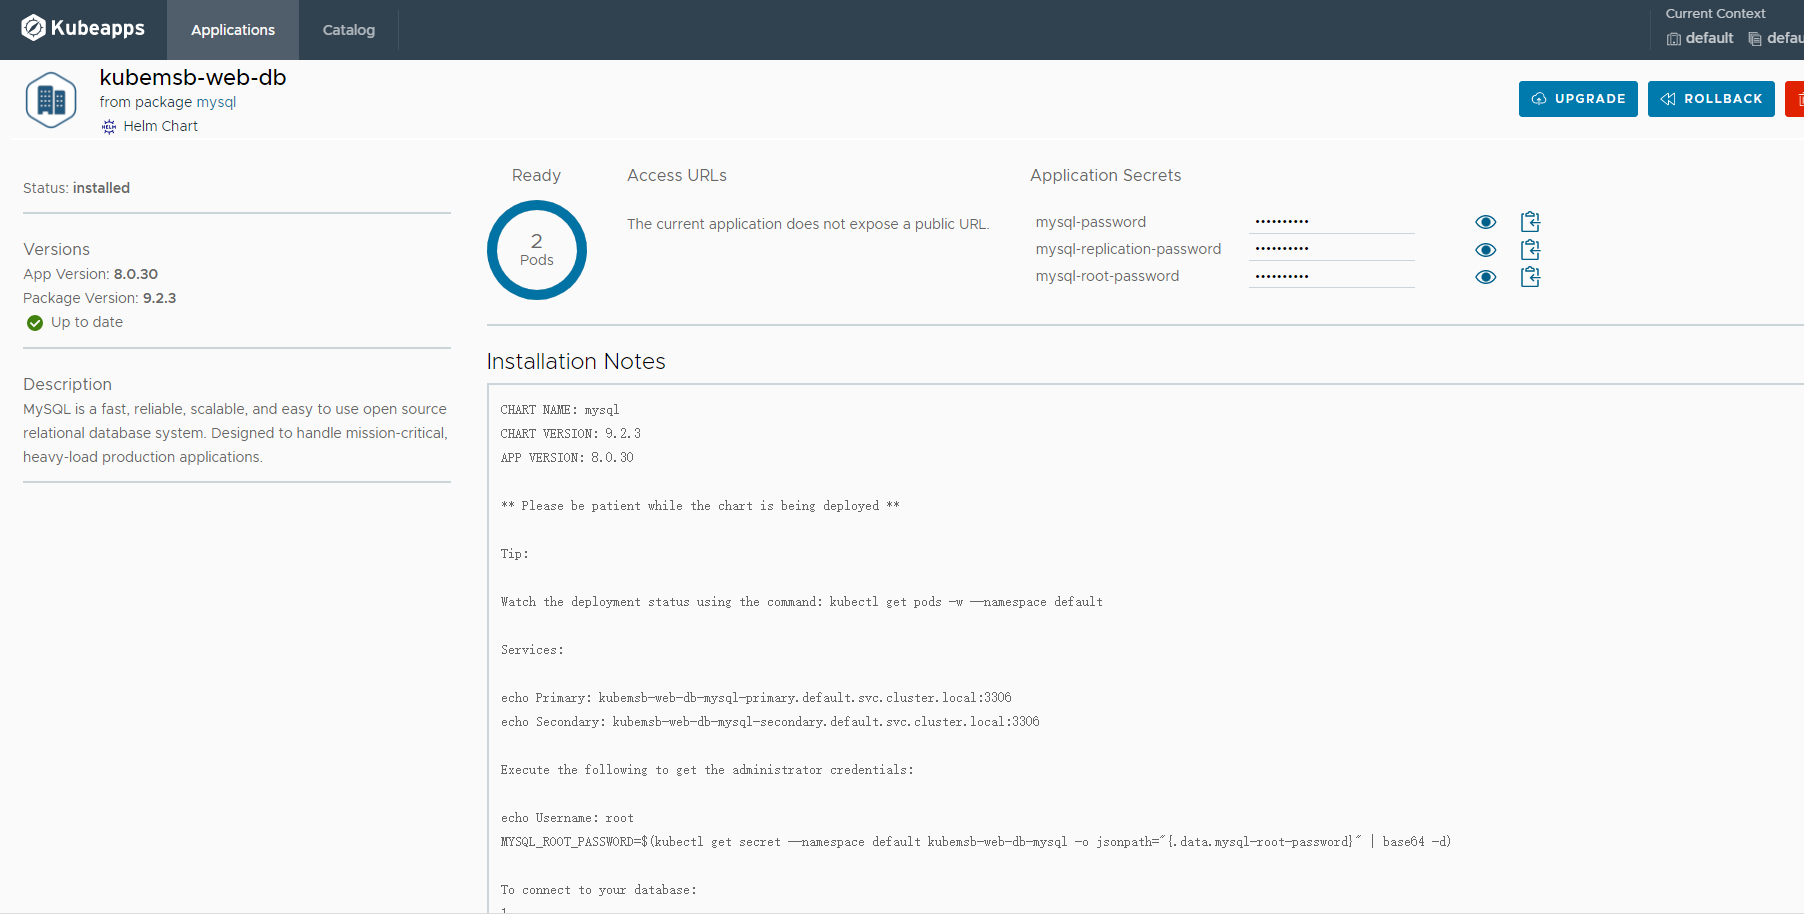Reveal the mysql-replication-password secret
This screenshot has width=1804, height=919.
tap(1486, 250)
